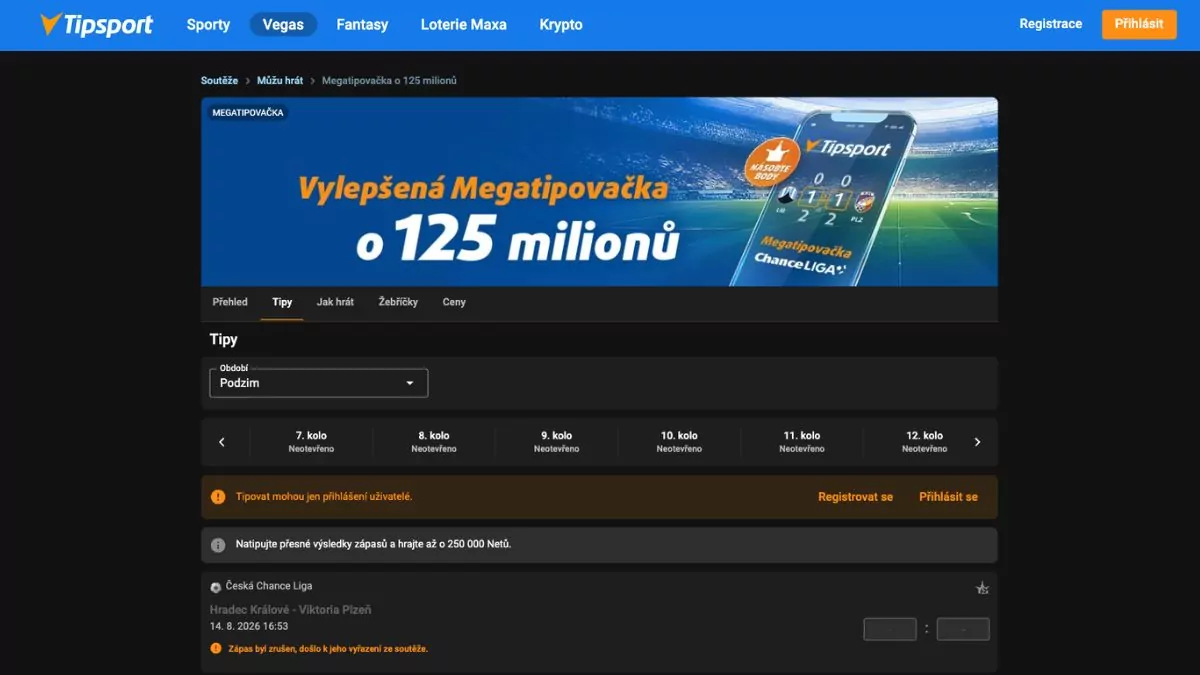Click the Tipsport logo
The width and height of the screenshot is (1200, 675).
click(96, 25)
